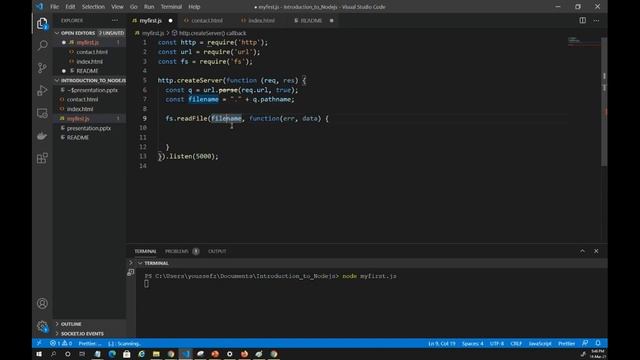Screen dimensions: 640x360
Task: Click Ln 9, Col 19 cursor position
Action: tap(442, 343)
